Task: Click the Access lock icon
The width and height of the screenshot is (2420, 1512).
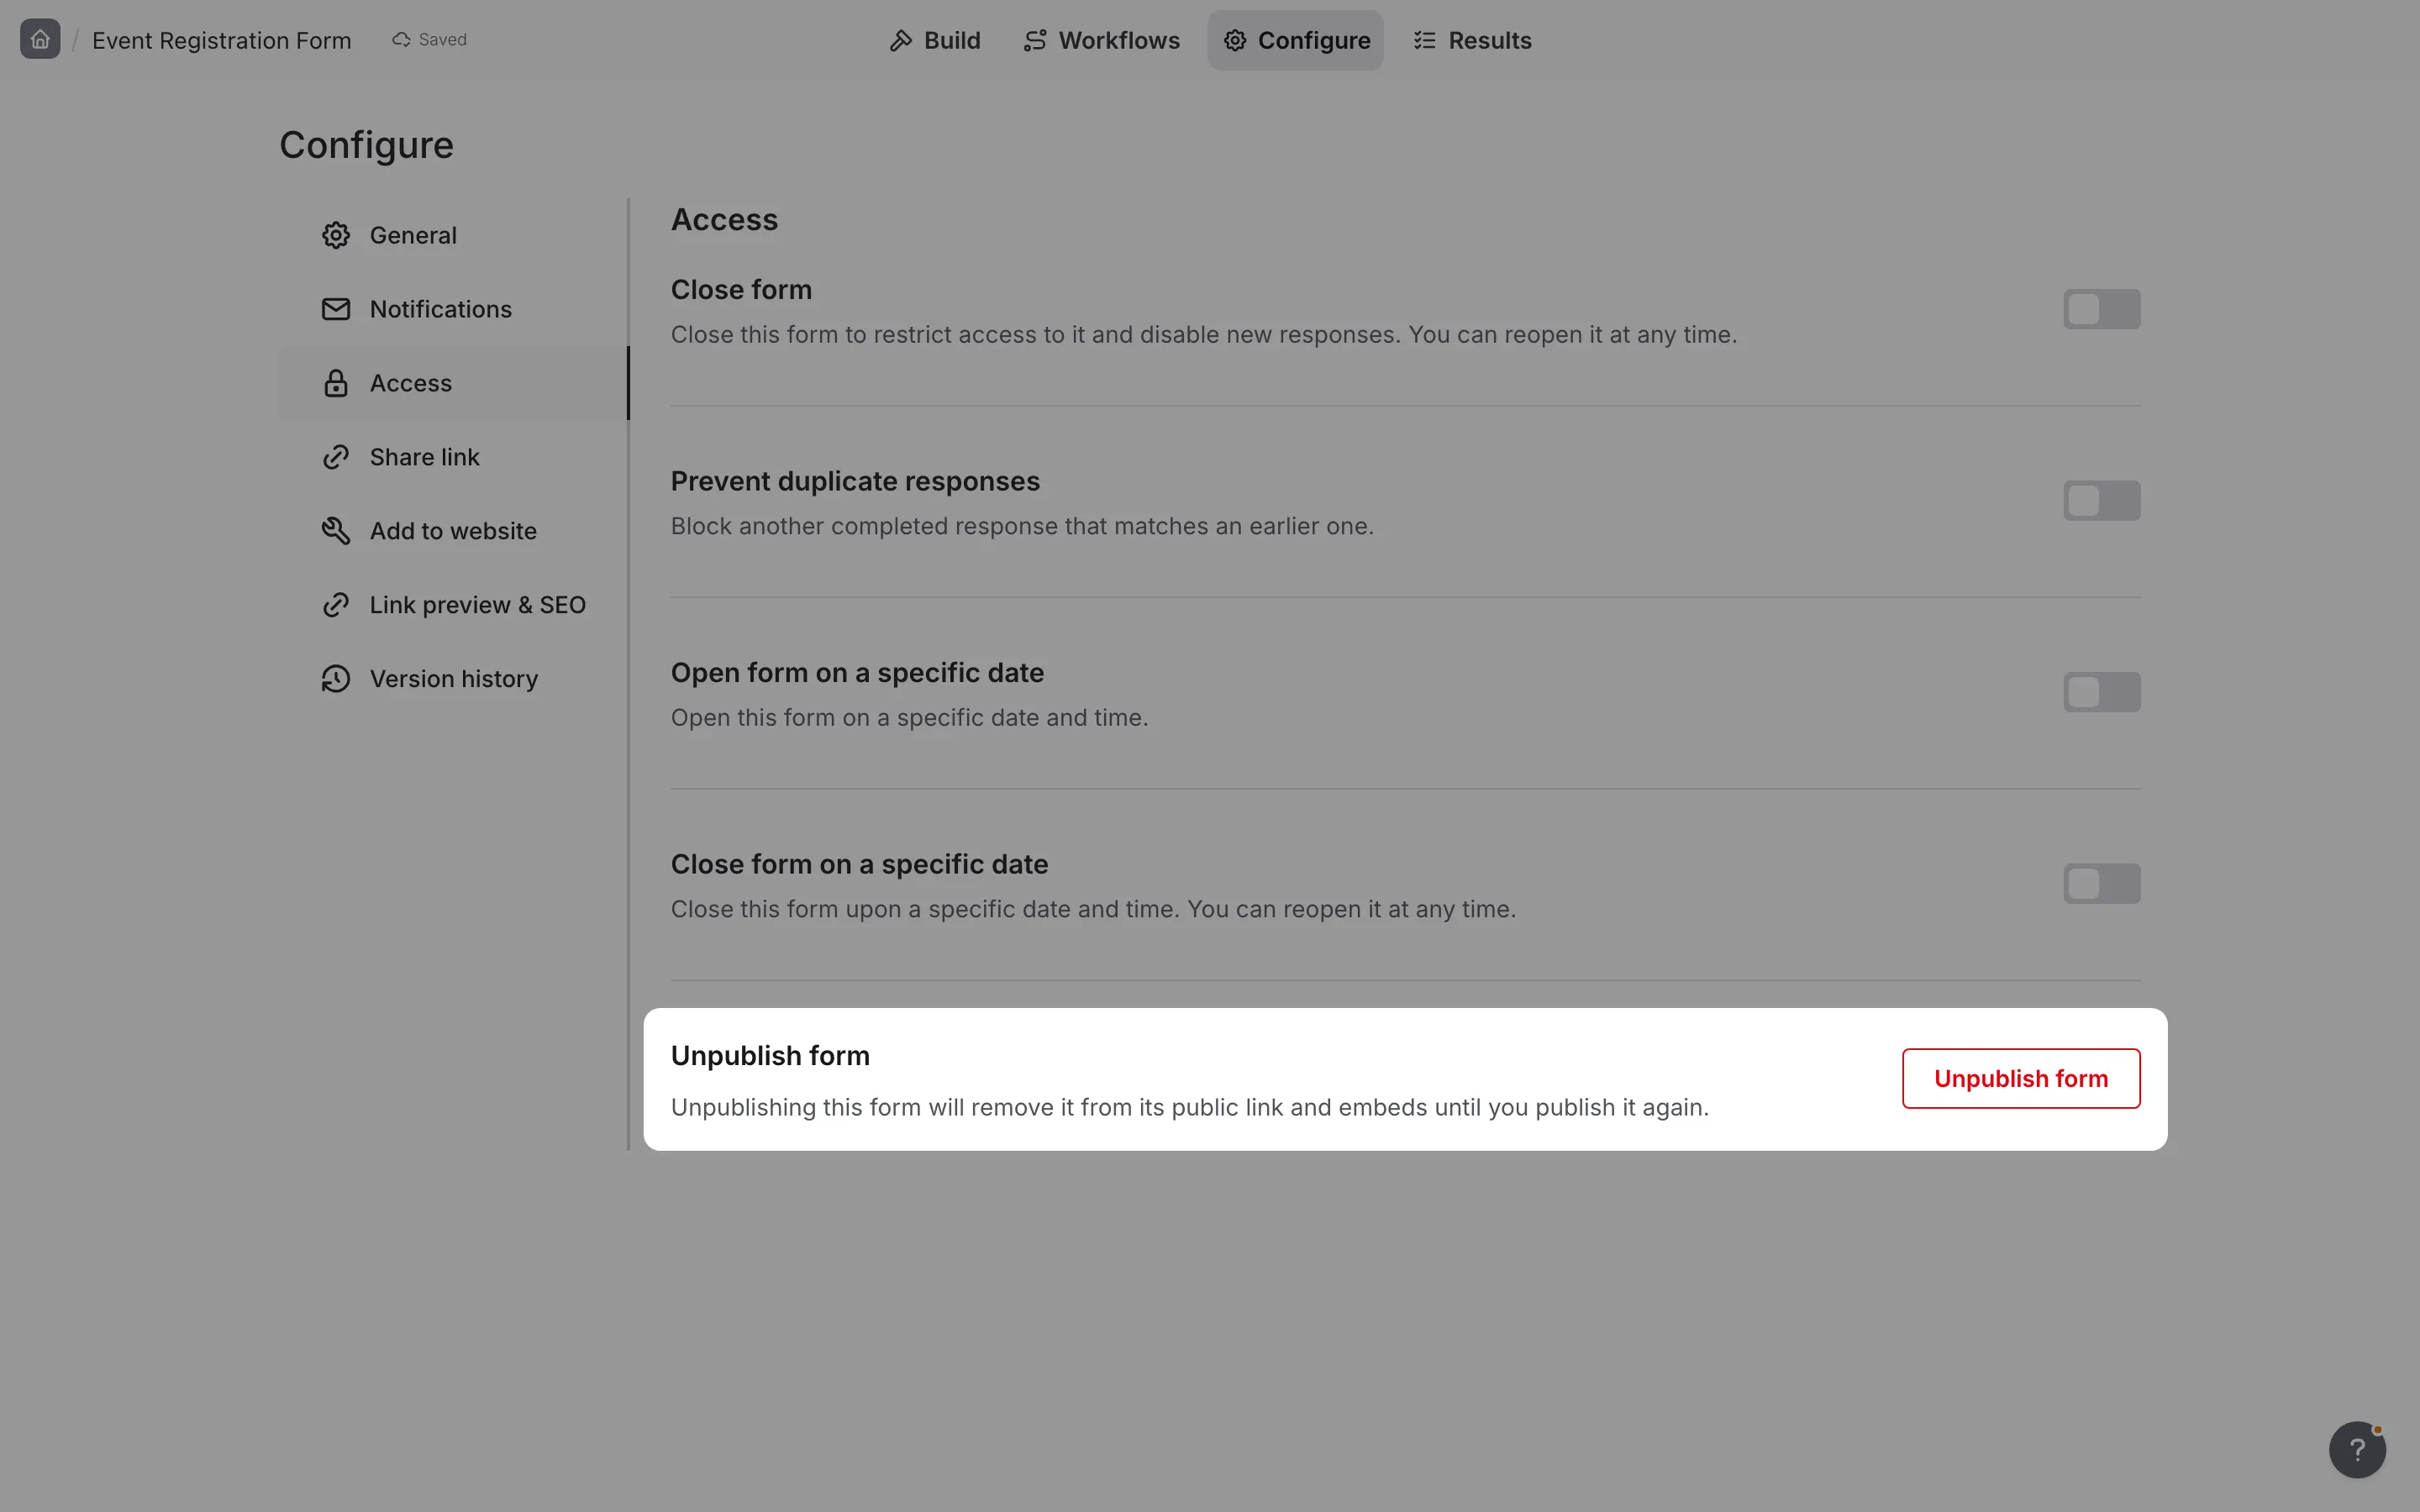Action: (x=336, y=383)
